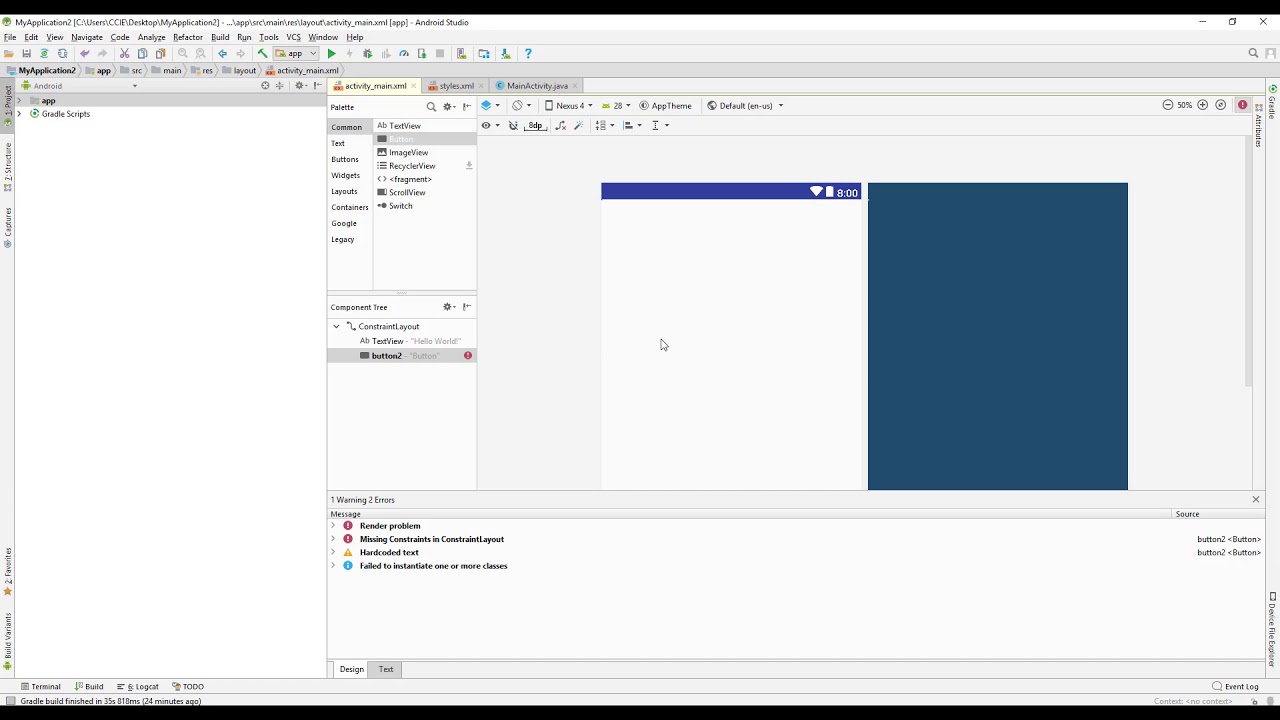Screen dimensions: 1280x720
Task: Select ImageView in the palette list
Action: click(x=425, y=153)
